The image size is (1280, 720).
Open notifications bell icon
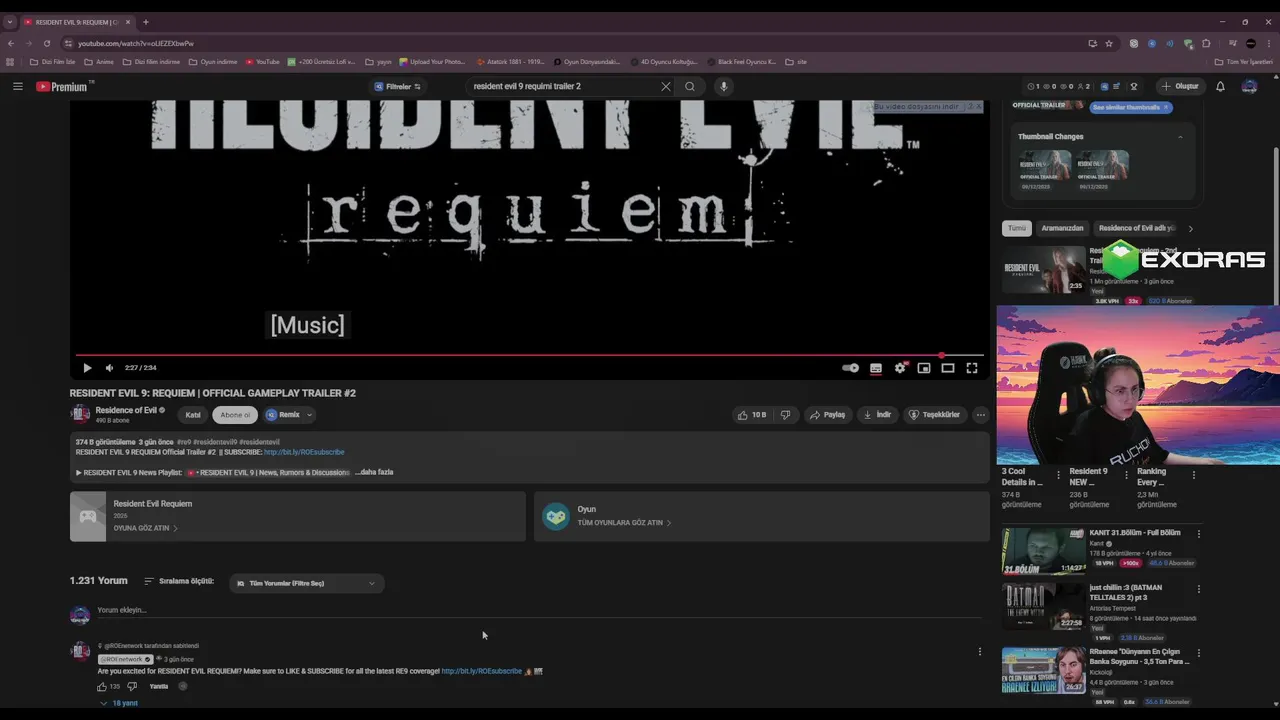pos(1220,87)
